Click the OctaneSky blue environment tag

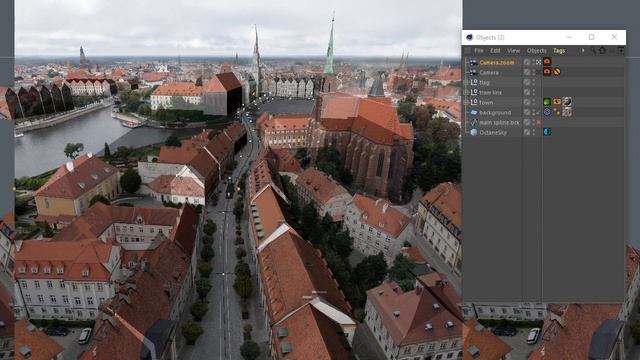[x=547, y=132]
